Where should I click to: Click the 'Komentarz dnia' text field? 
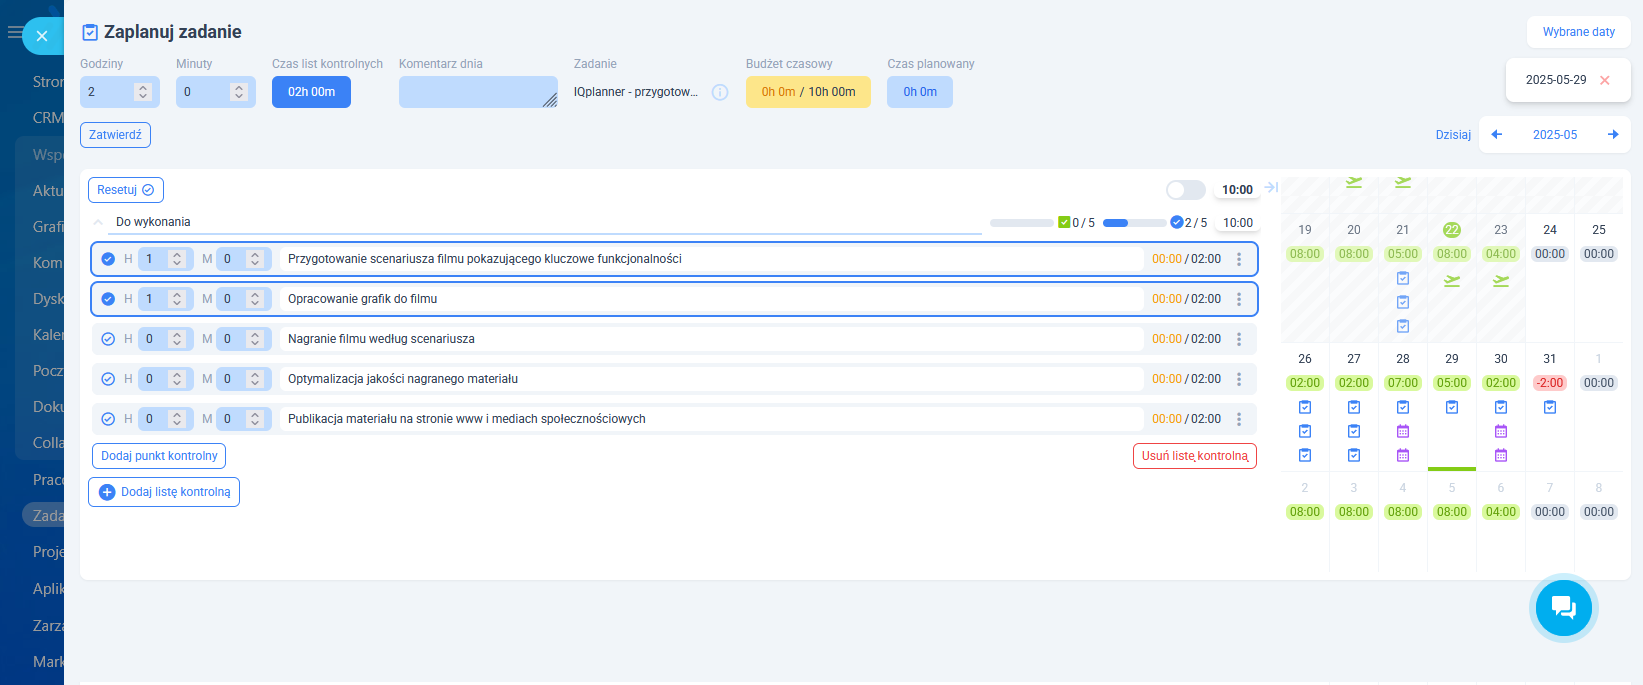[x=477, y=92]
